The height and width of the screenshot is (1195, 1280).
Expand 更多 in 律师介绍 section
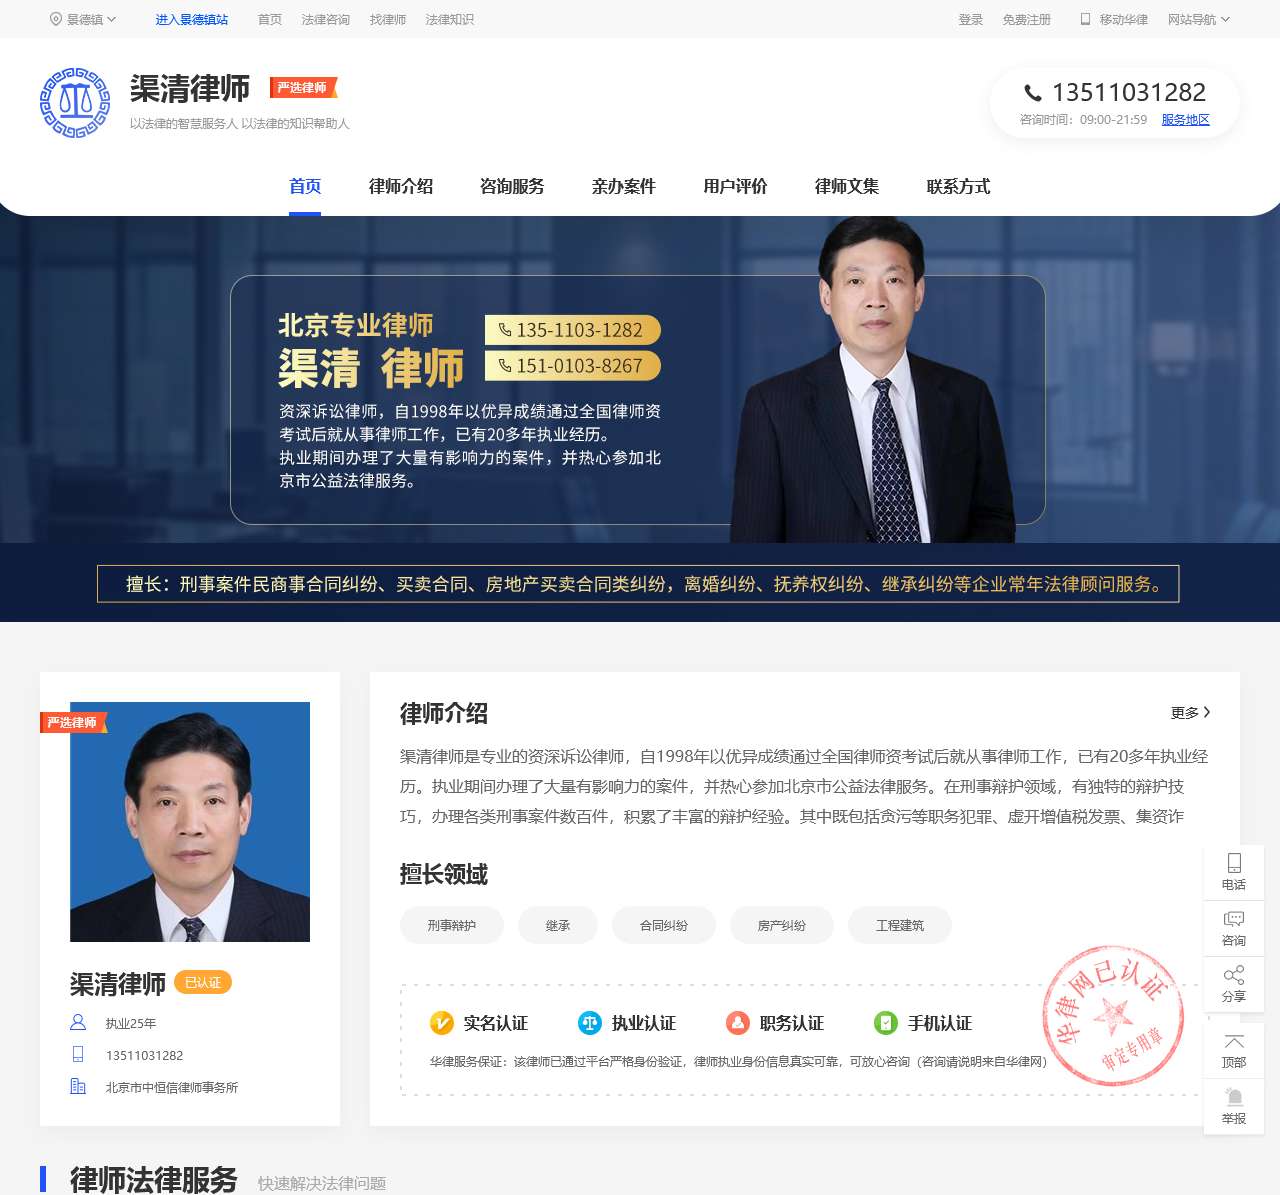pos(1190,713)
